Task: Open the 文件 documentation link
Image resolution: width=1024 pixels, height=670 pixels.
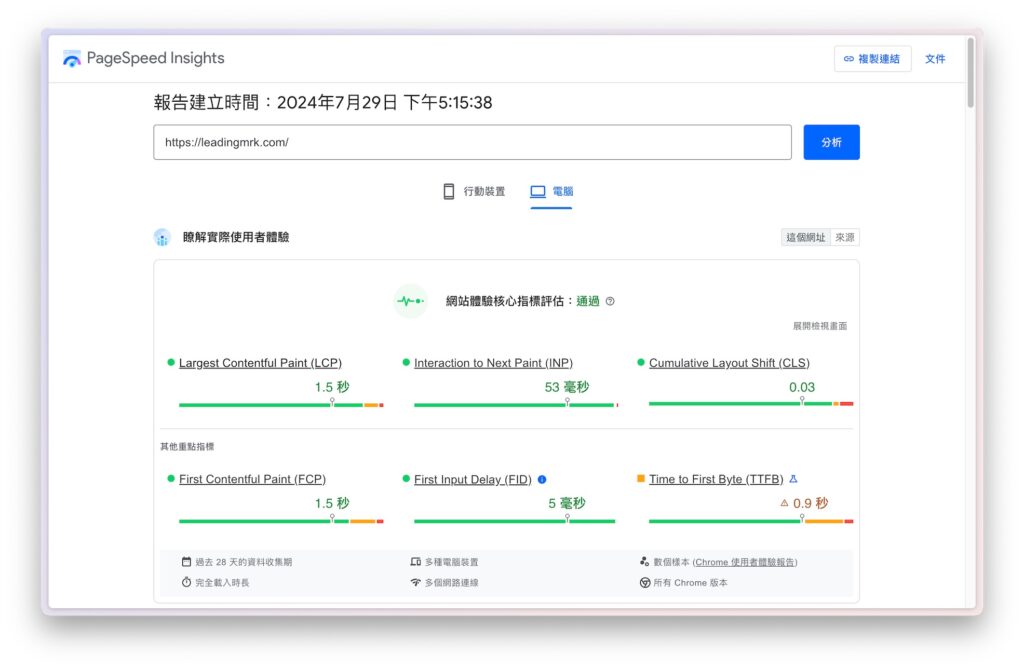Action: click(x=935, y=59)
